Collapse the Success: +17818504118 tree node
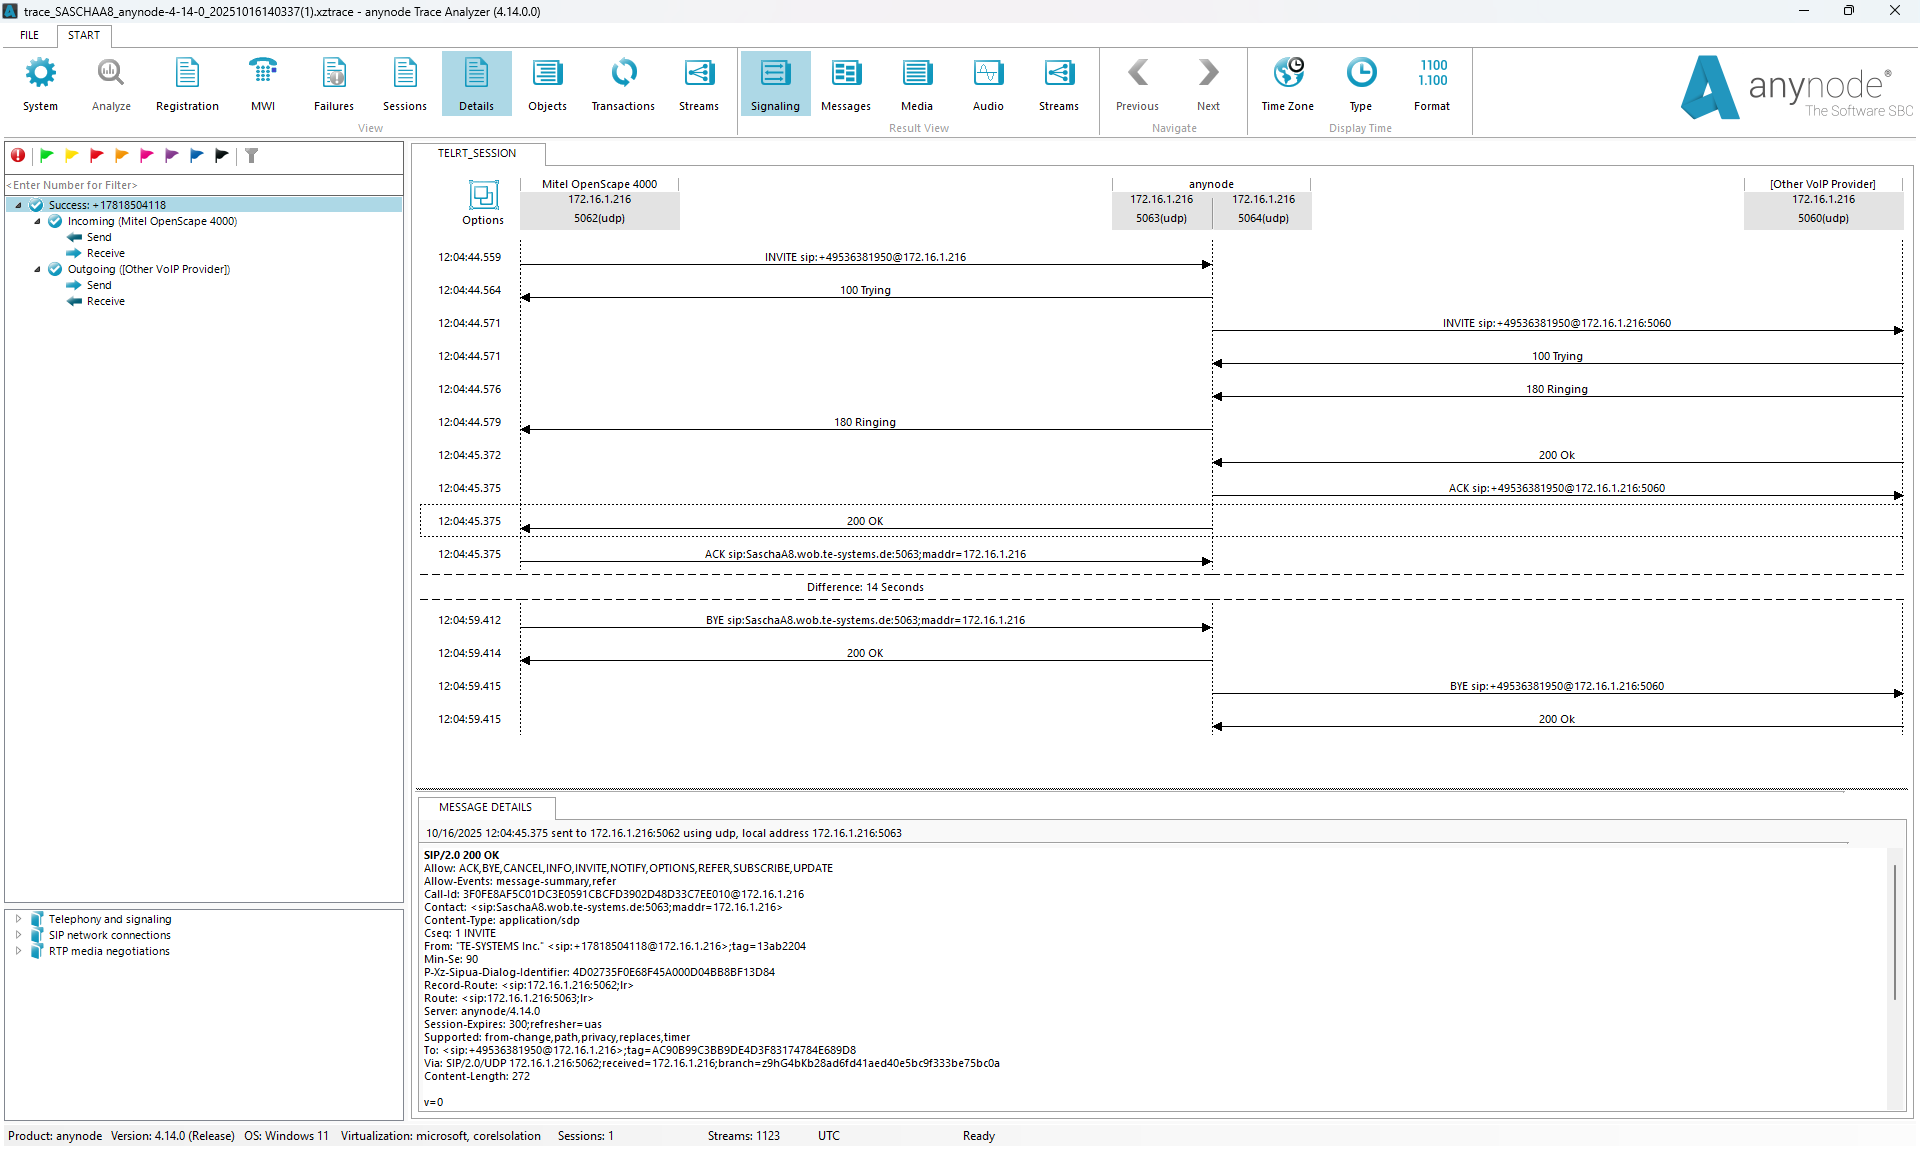Viewport: 1920px width, 1152px height. pyautogui.click(x=17, y=204)
